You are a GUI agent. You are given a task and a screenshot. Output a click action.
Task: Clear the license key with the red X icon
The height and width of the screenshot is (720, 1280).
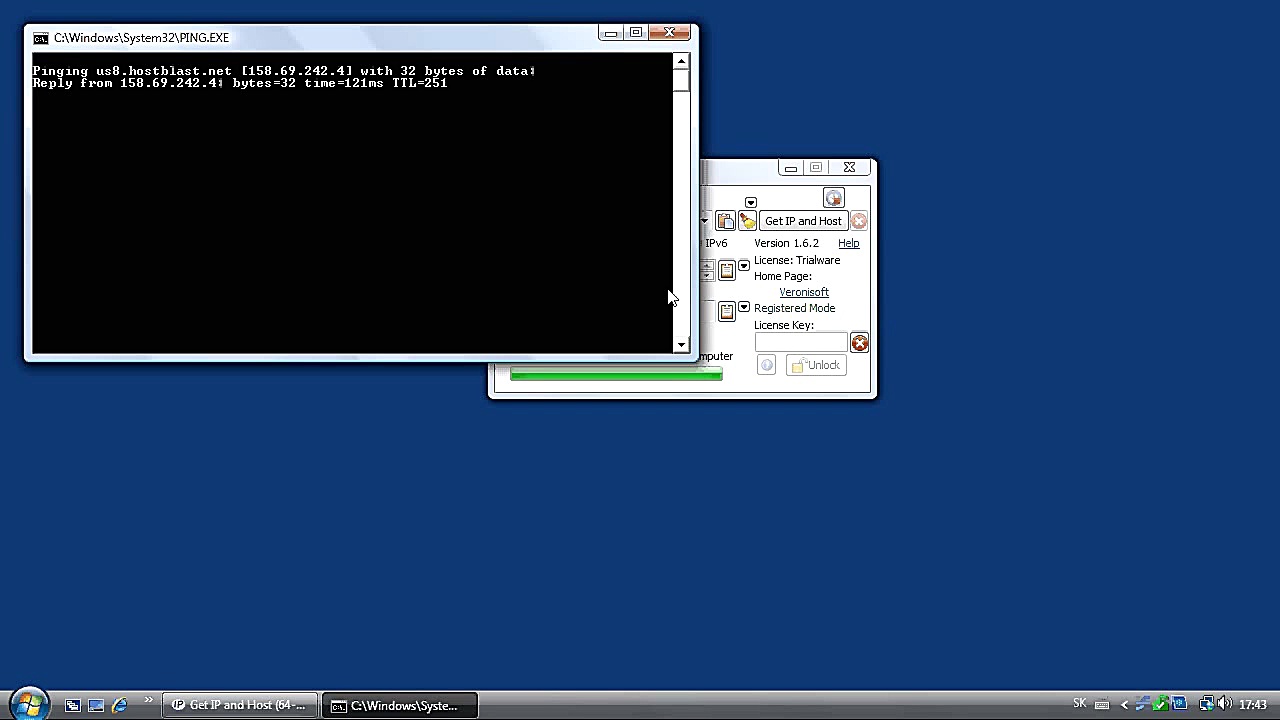coord(859,343)
